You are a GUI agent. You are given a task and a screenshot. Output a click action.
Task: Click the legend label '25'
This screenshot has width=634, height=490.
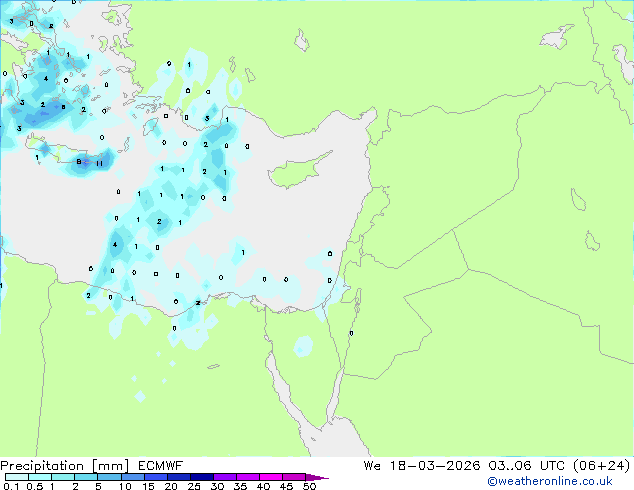(x=194, y=486)
